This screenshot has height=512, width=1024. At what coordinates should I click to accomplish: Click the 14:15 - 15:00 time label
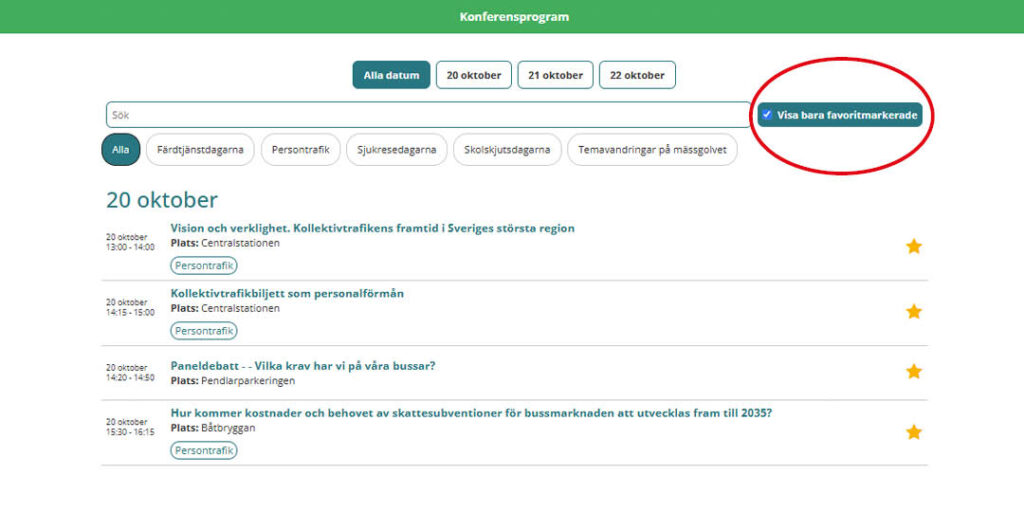[130, 313]
